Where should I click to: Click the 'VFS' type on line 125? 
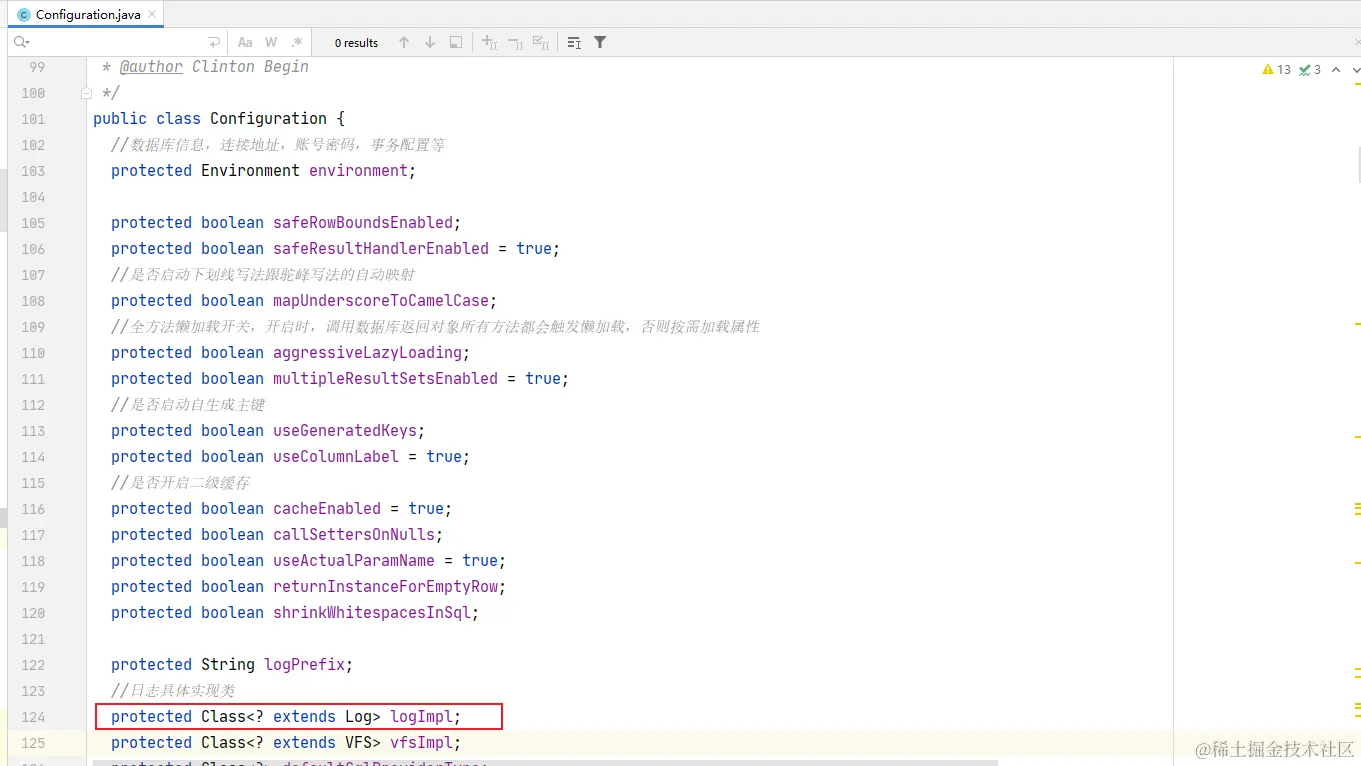pyautogui.click(x=358, y=742)
